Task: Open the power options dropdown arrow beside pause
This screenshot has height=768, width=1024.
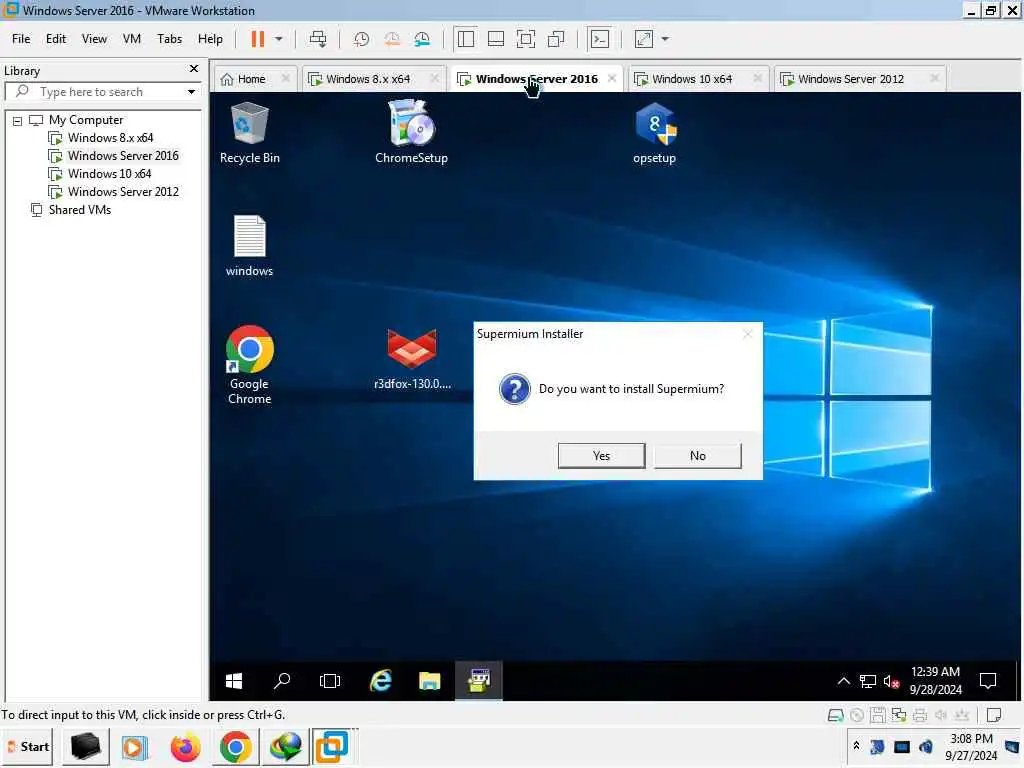Action: coord(278,39)
